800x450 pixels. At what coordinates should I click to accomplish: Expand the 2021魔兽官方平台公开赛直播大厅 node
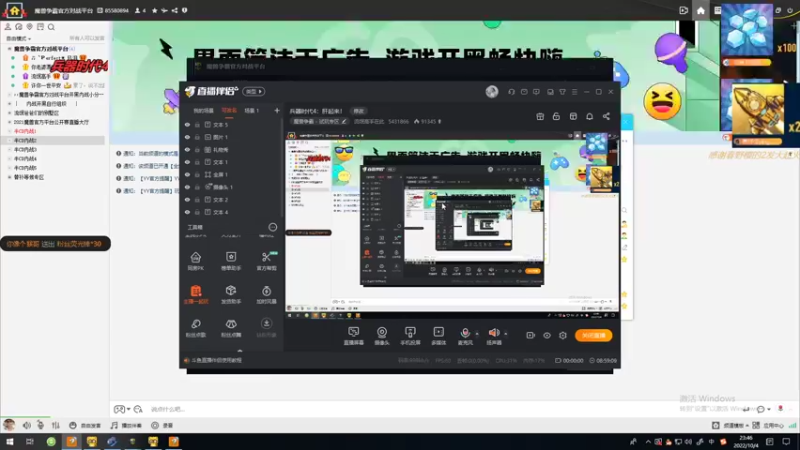(9, 122)
